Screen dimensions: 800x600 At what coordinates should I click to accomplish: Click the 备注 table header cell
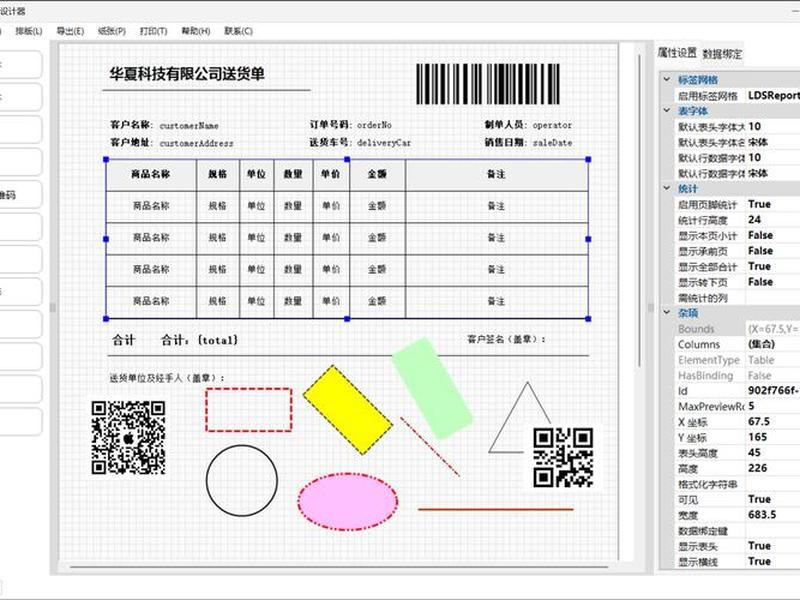pos(496,174)
